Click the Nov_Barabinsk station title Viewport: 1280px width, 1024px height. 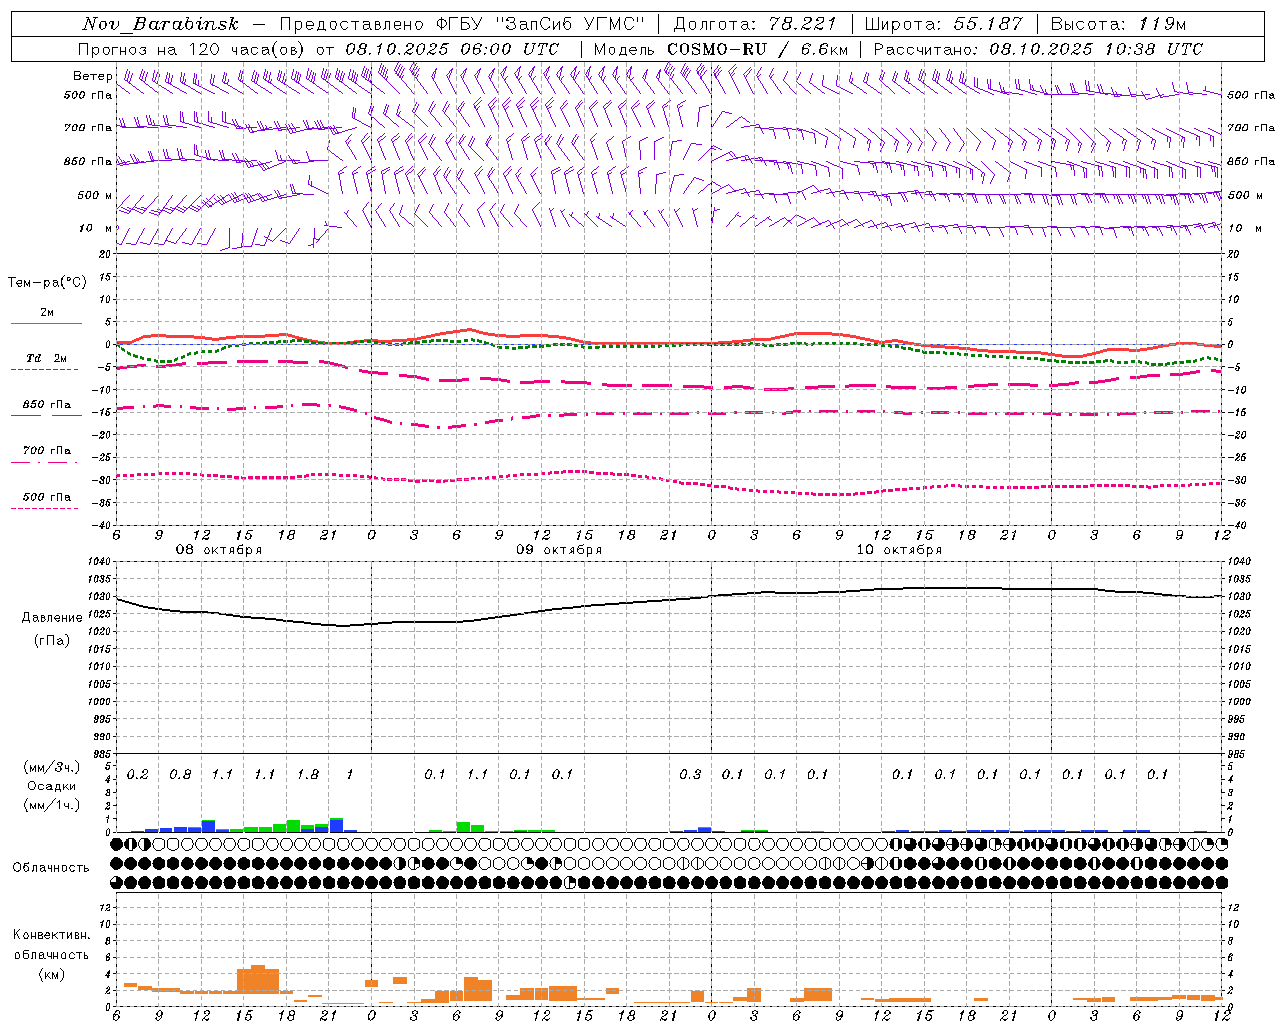click(161, 24)
